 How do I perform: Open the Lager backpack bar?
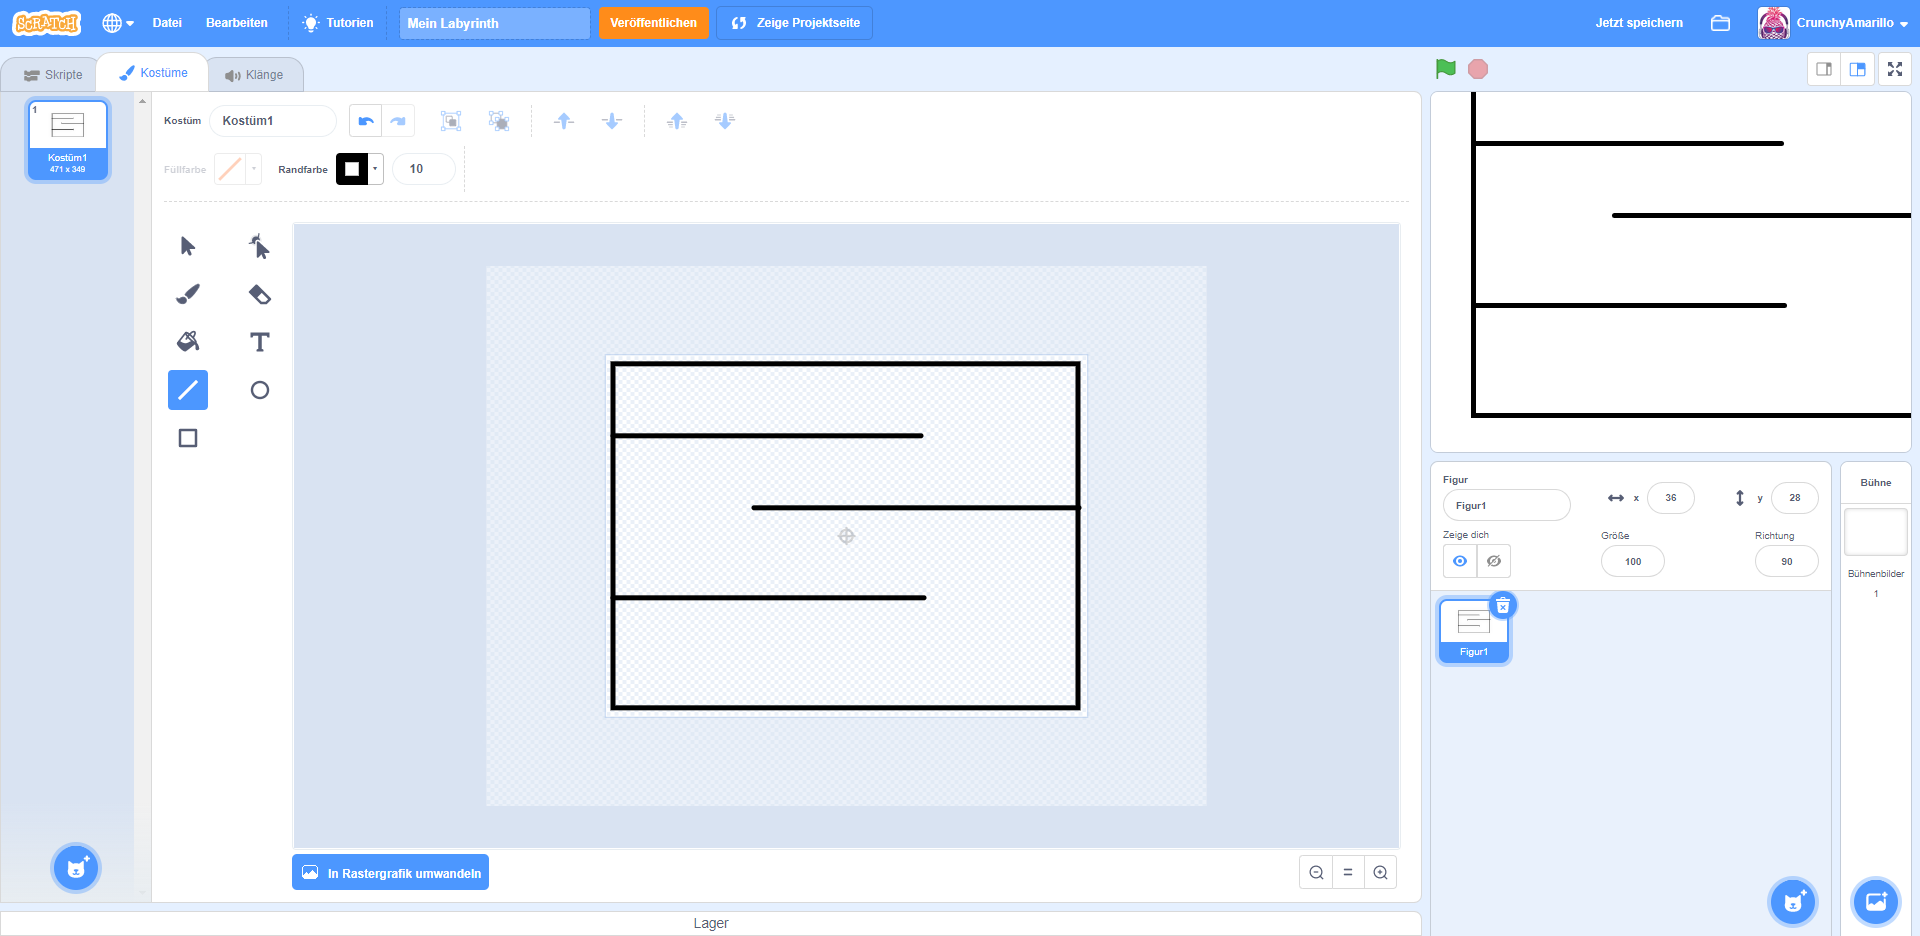coord(711,923)
